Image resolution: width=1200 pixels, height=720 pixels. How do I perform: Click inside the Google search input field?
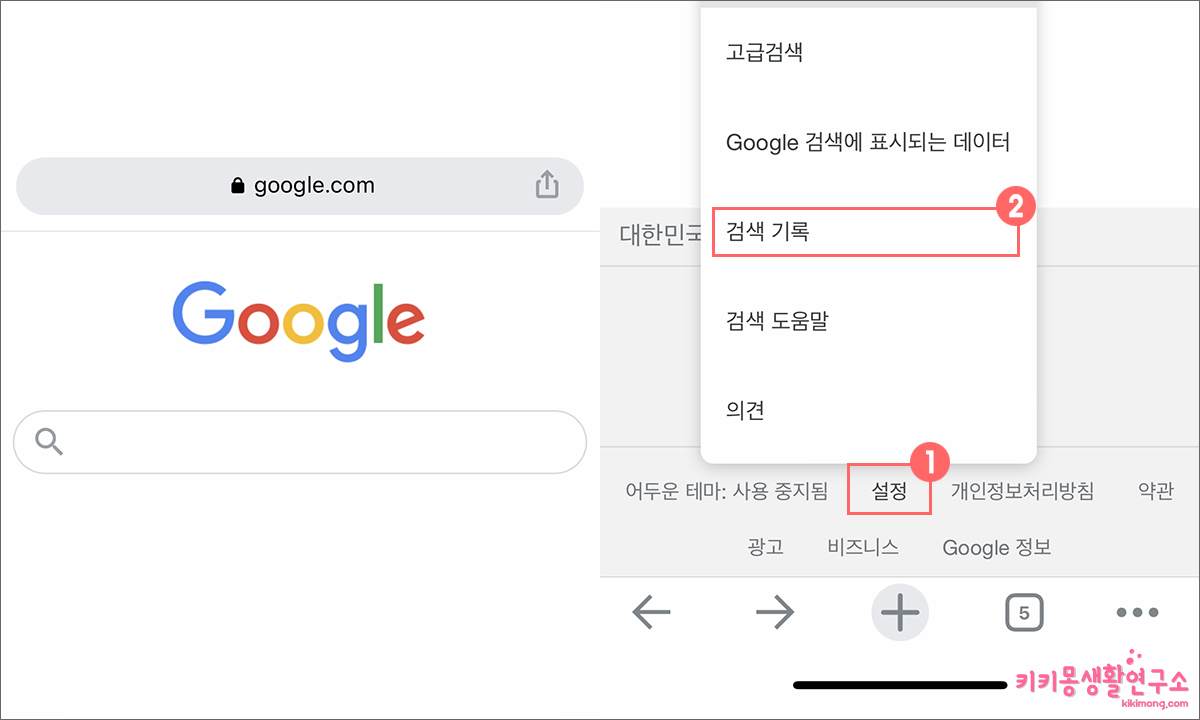(299, 441)
